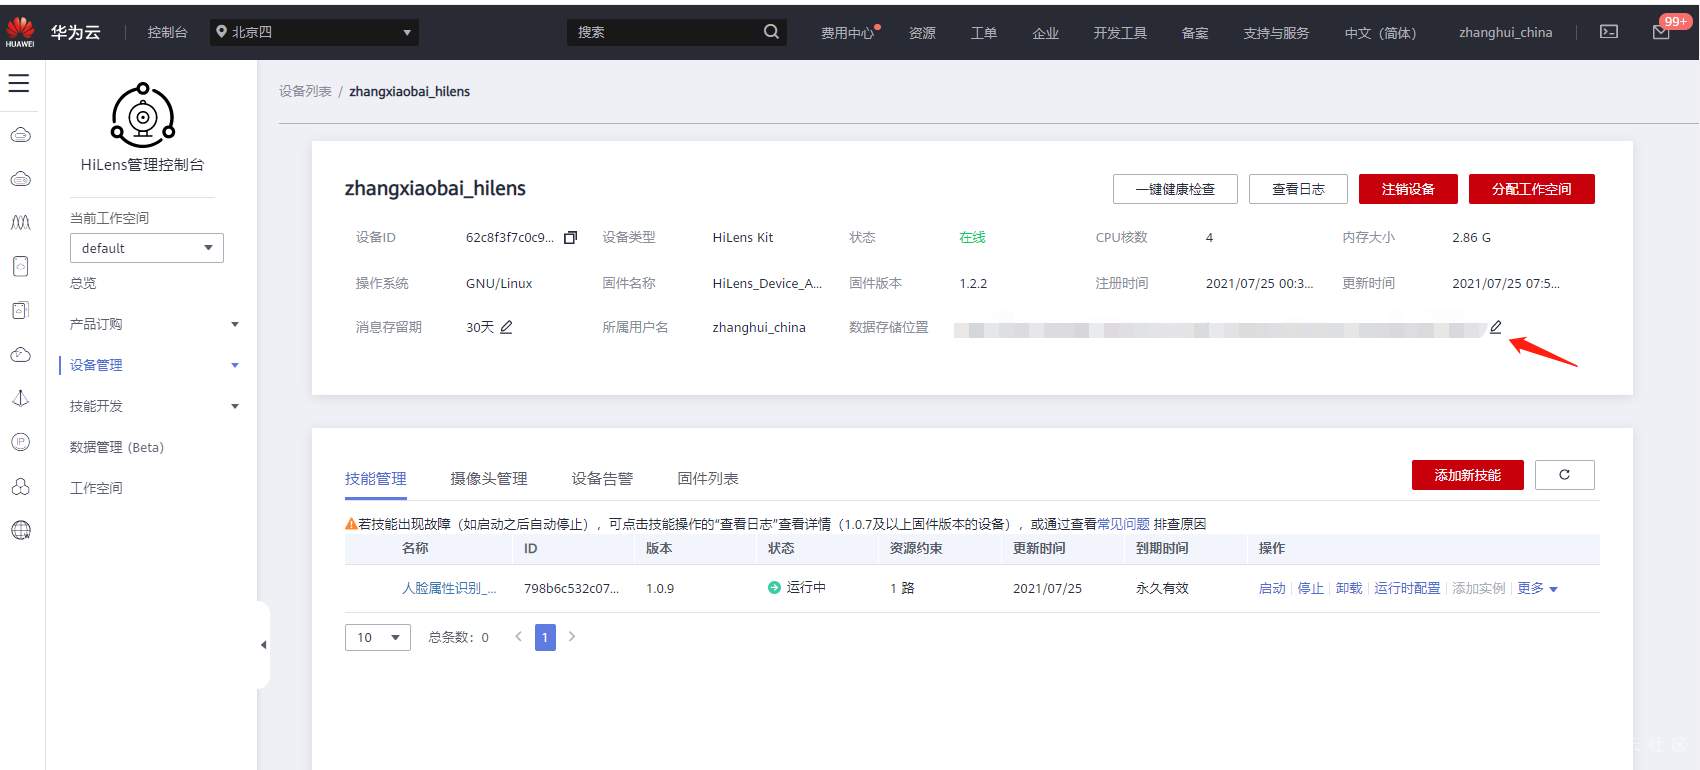This screenshot has height=770, width=1700.
Task: Open the waveform monitoring sidebar icon
Action: (x=21, y=222)
